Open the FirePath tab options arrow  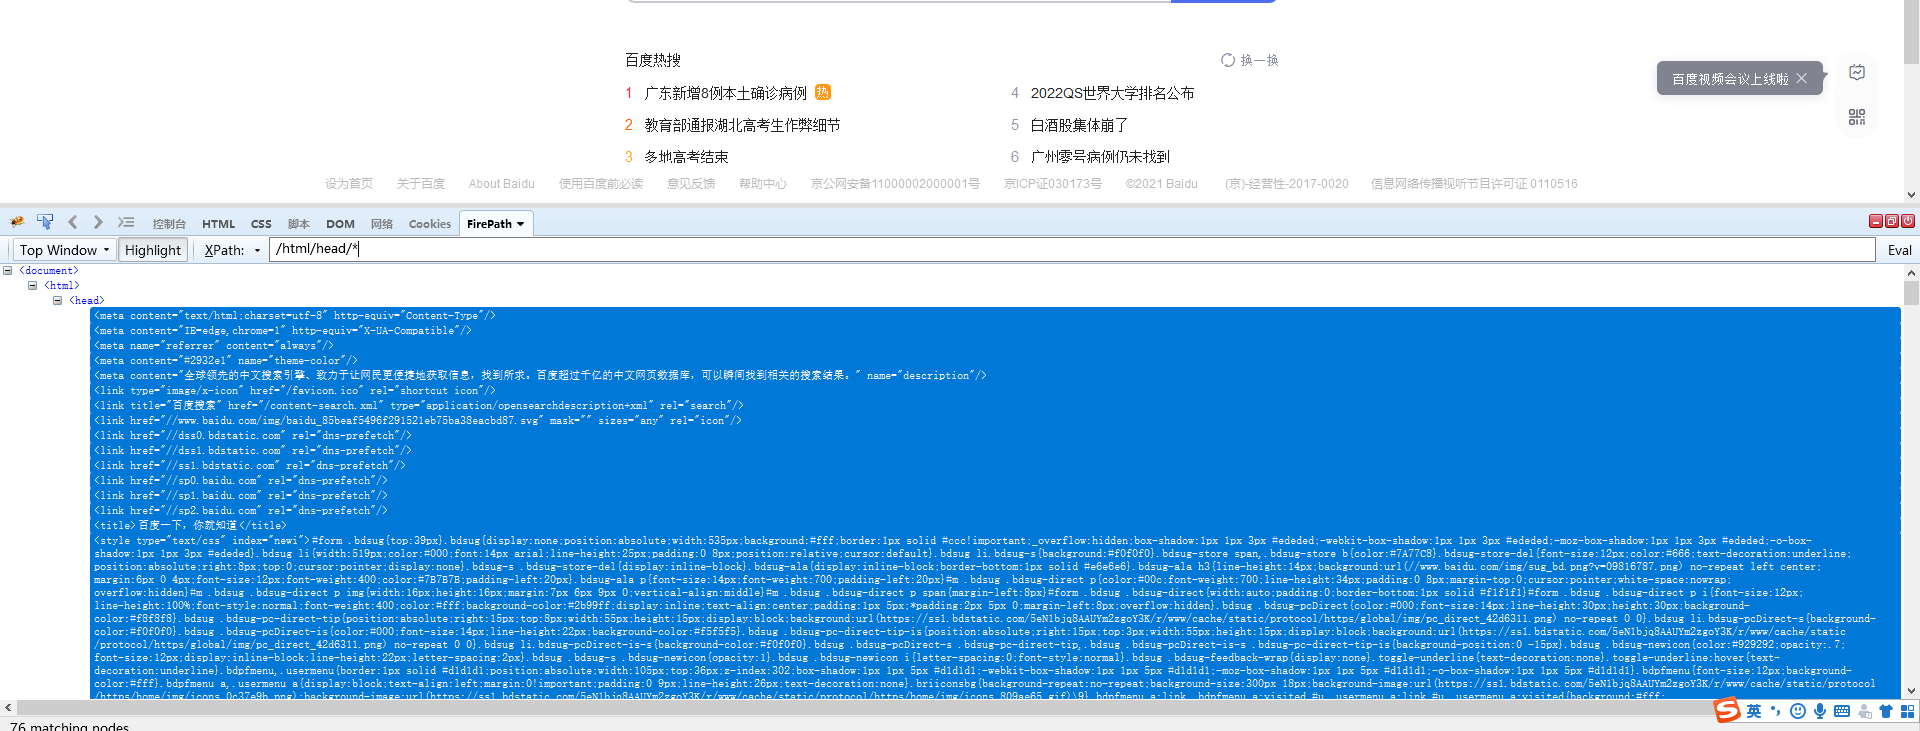click(521, 224)
